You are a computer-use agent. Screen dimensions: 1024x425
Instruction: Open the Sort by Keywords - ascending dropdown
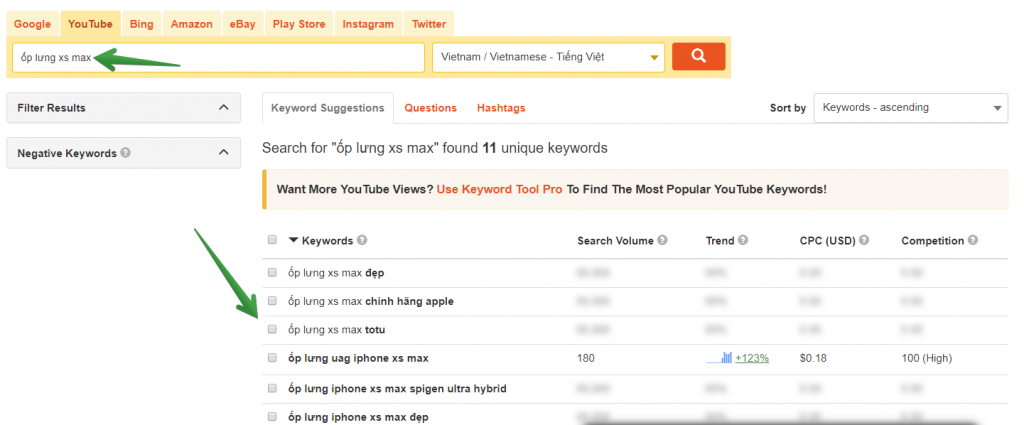911,108
